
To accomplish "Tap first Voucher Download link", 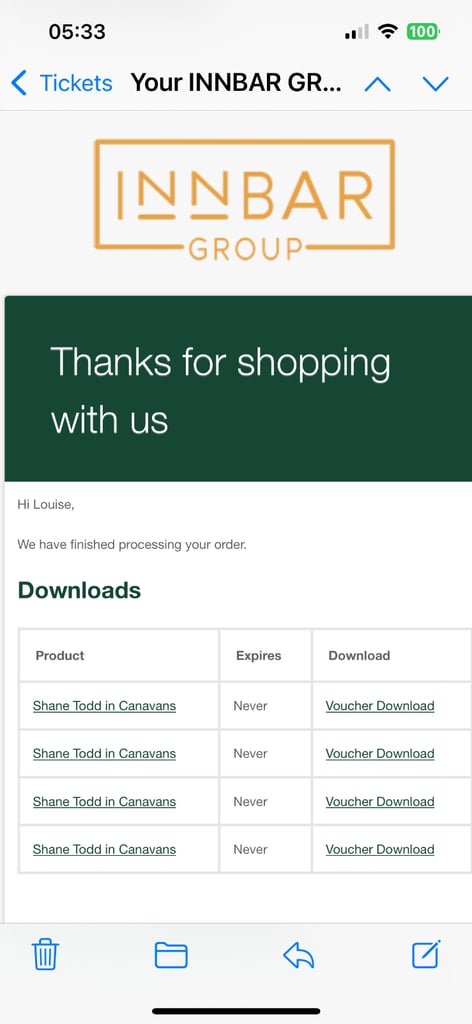I will pos(380,706).
